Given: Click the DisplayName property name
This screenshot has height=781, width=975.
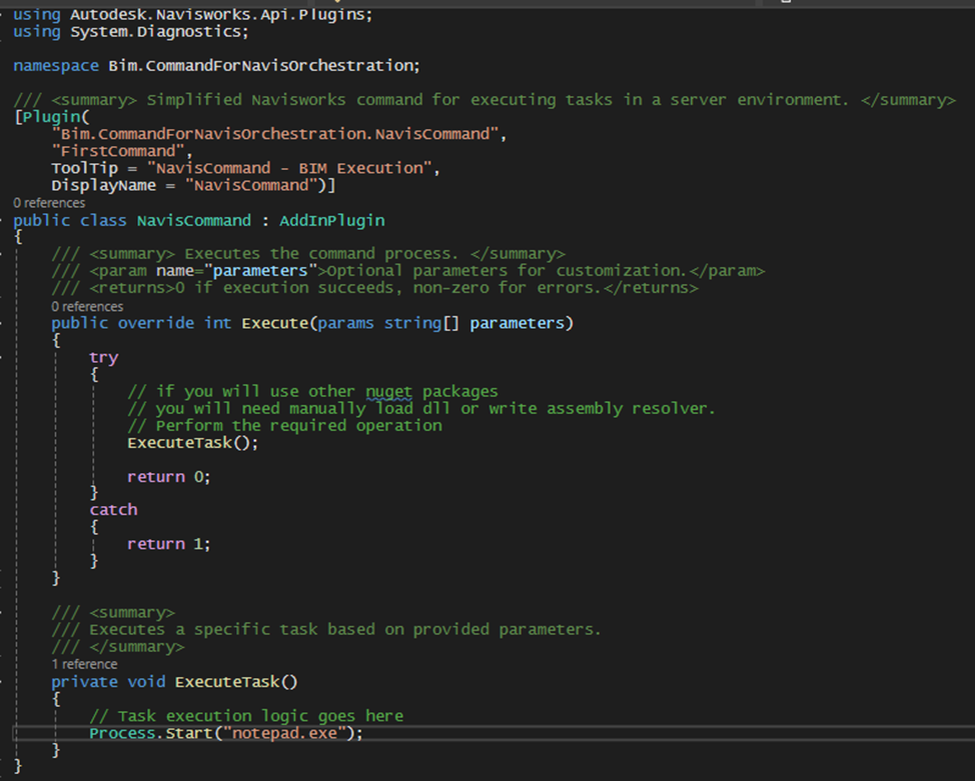Looking at the screenshot, I should pyautogui.click(x=104, y=185).
